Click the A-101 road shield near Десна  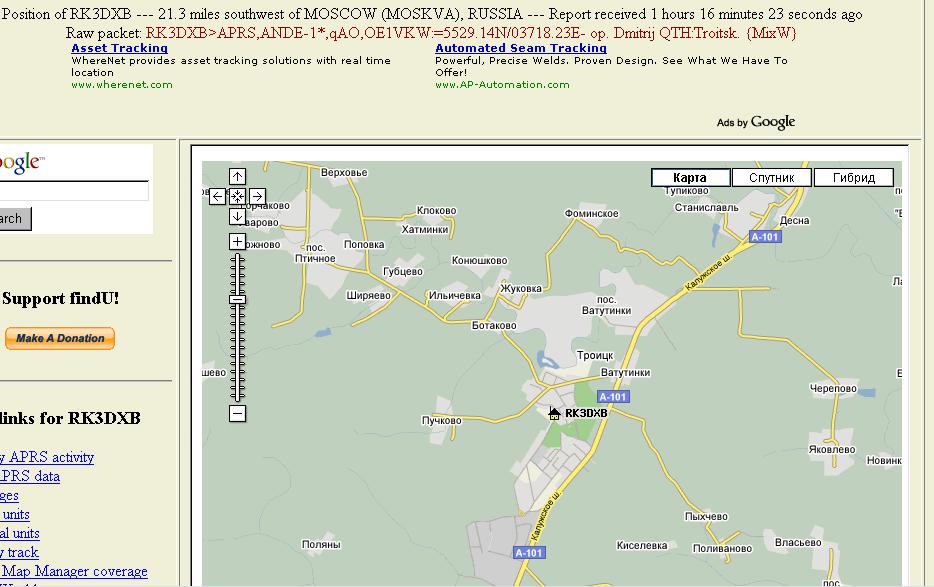pyautogui.click(x=765, y=237)
